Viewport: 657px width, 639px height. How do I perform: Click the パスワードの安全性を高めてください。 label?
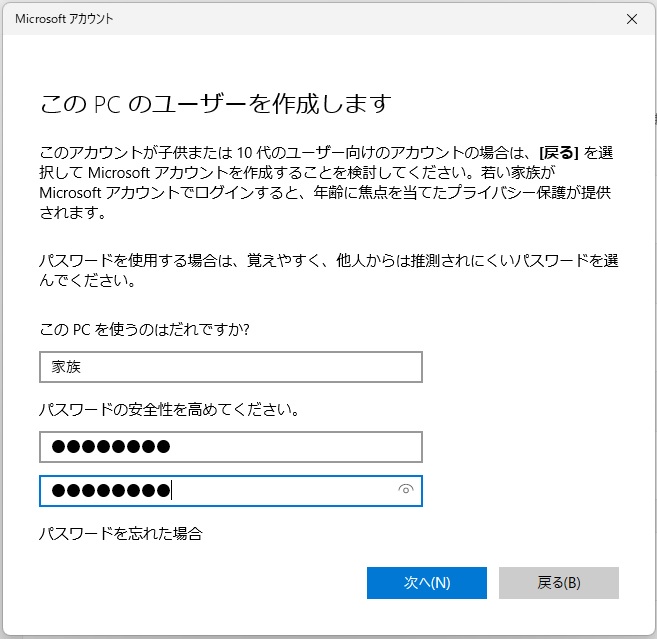[169, 409]
